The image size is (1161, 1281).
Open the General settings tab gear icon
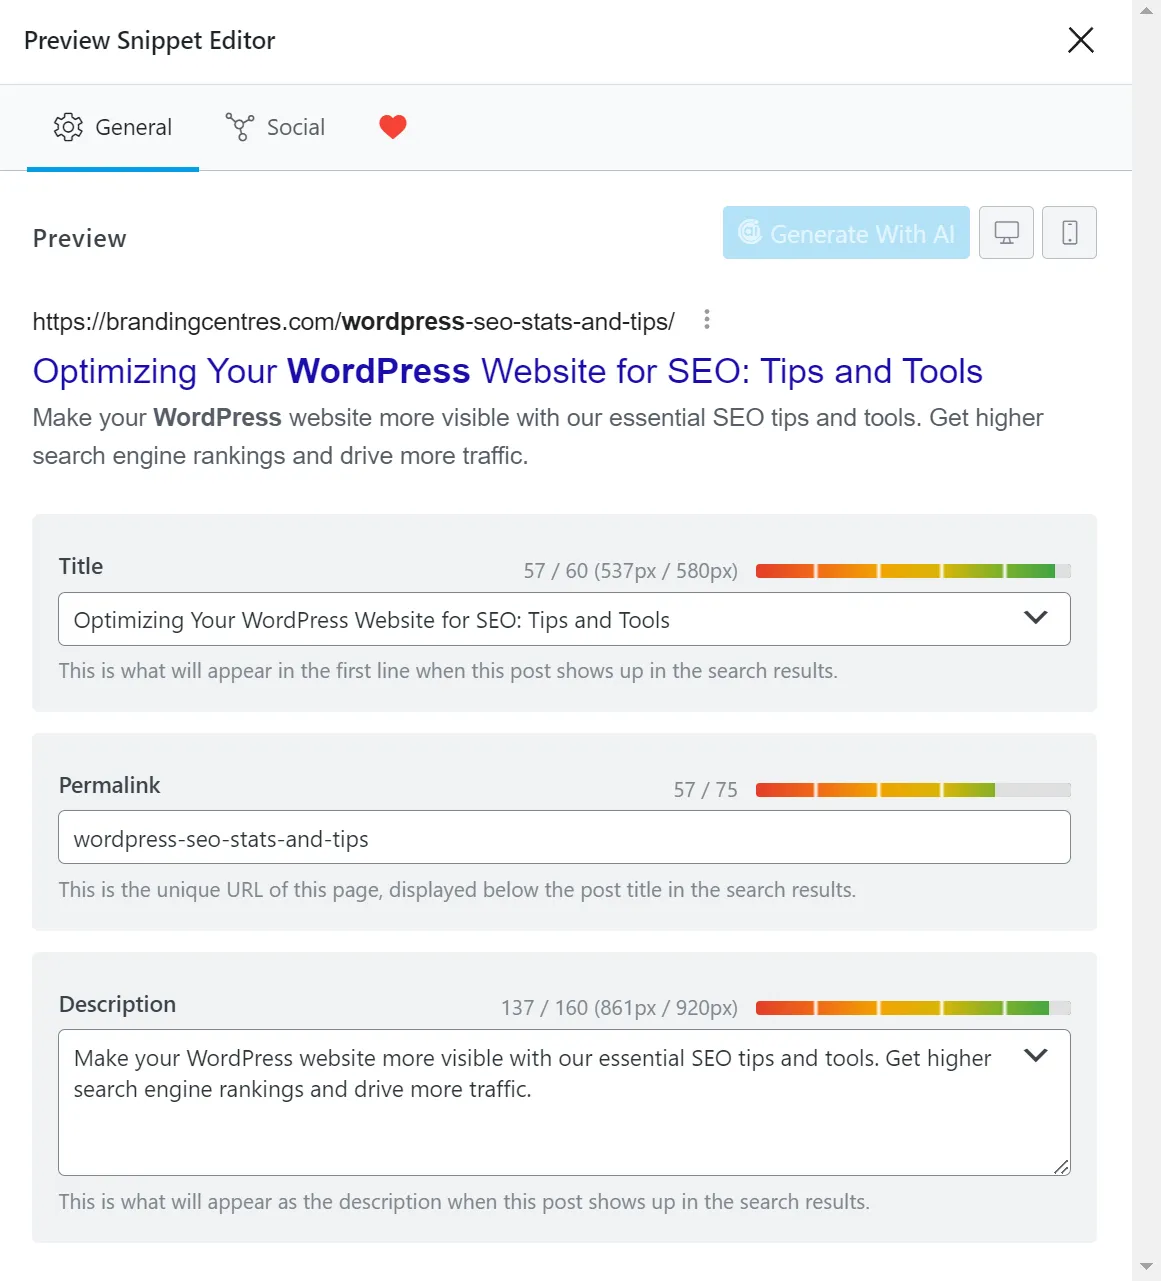click(x=68, y=127)
